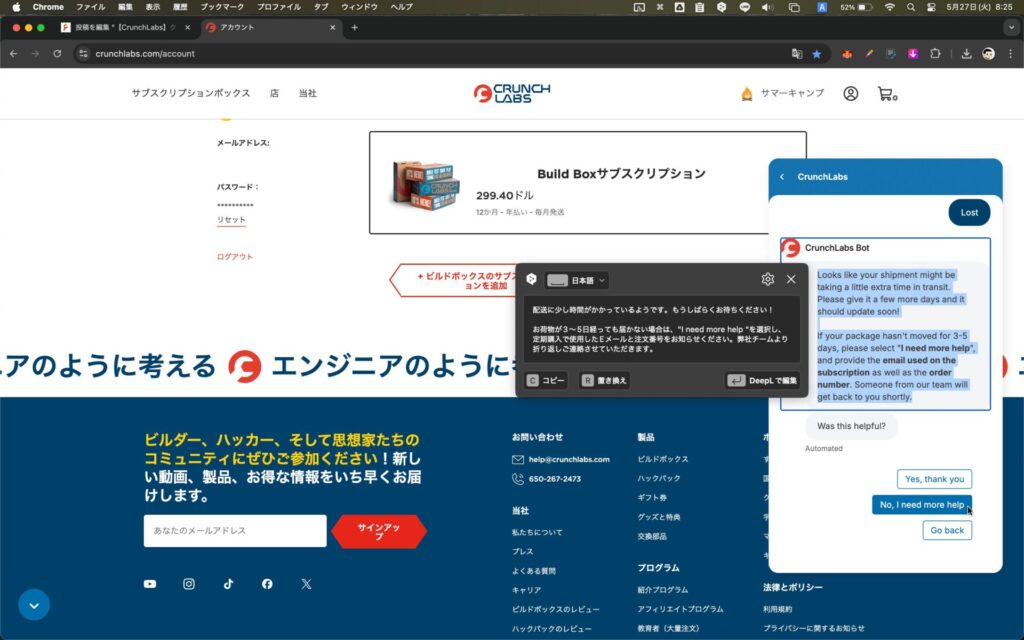Open the 表示 menu
The height and width of the screenshot is (640, 1024).
pyautogui.click(x=153, y=7)
